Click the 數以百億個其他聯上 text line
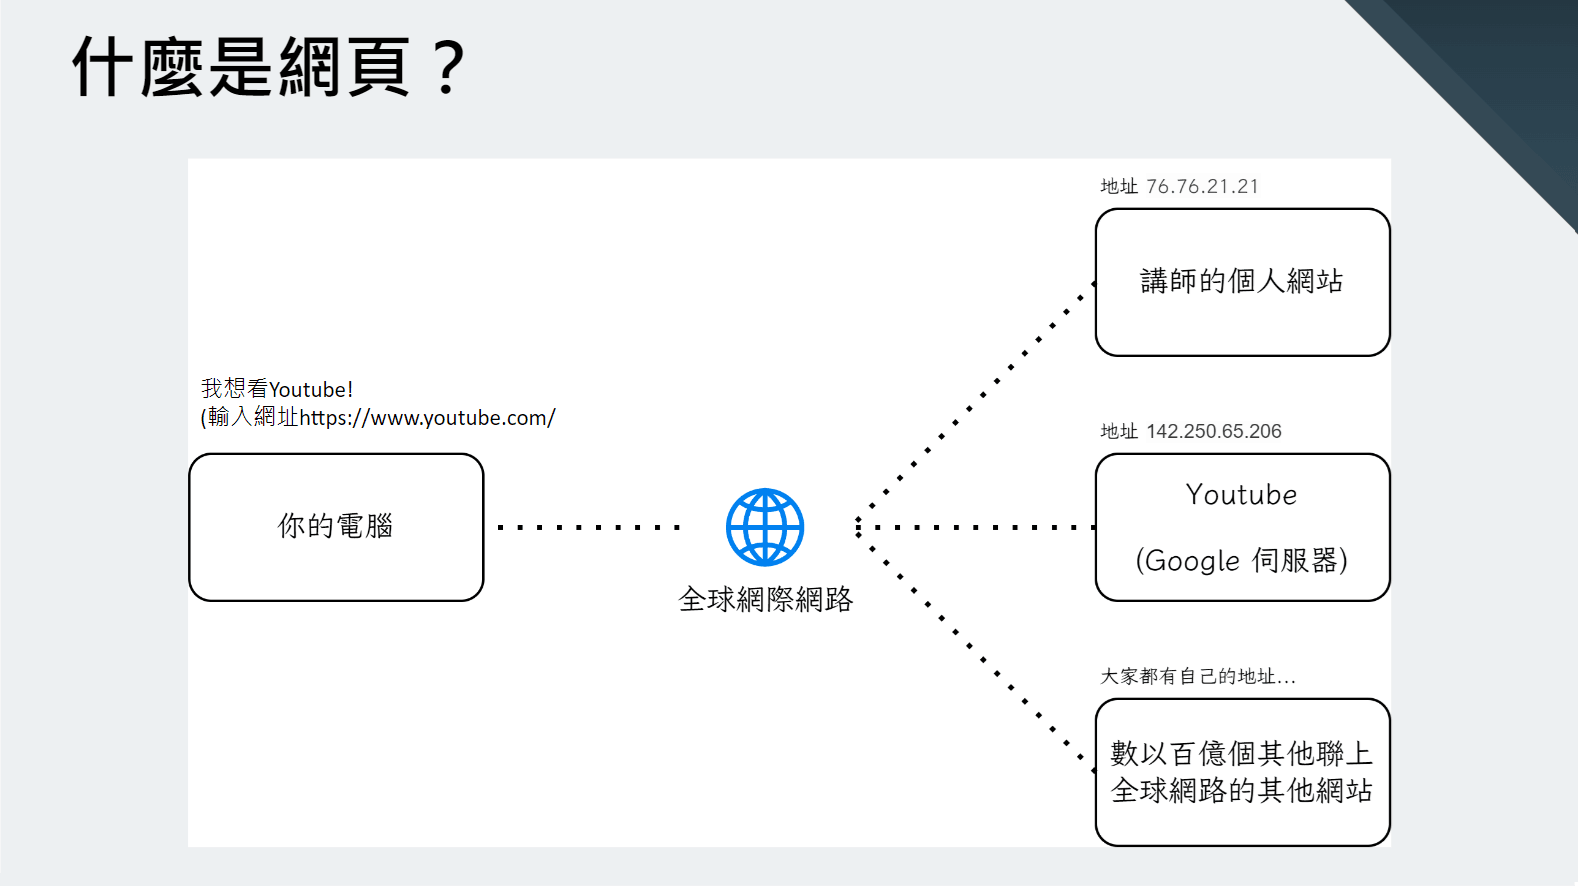 (1241, 753)
